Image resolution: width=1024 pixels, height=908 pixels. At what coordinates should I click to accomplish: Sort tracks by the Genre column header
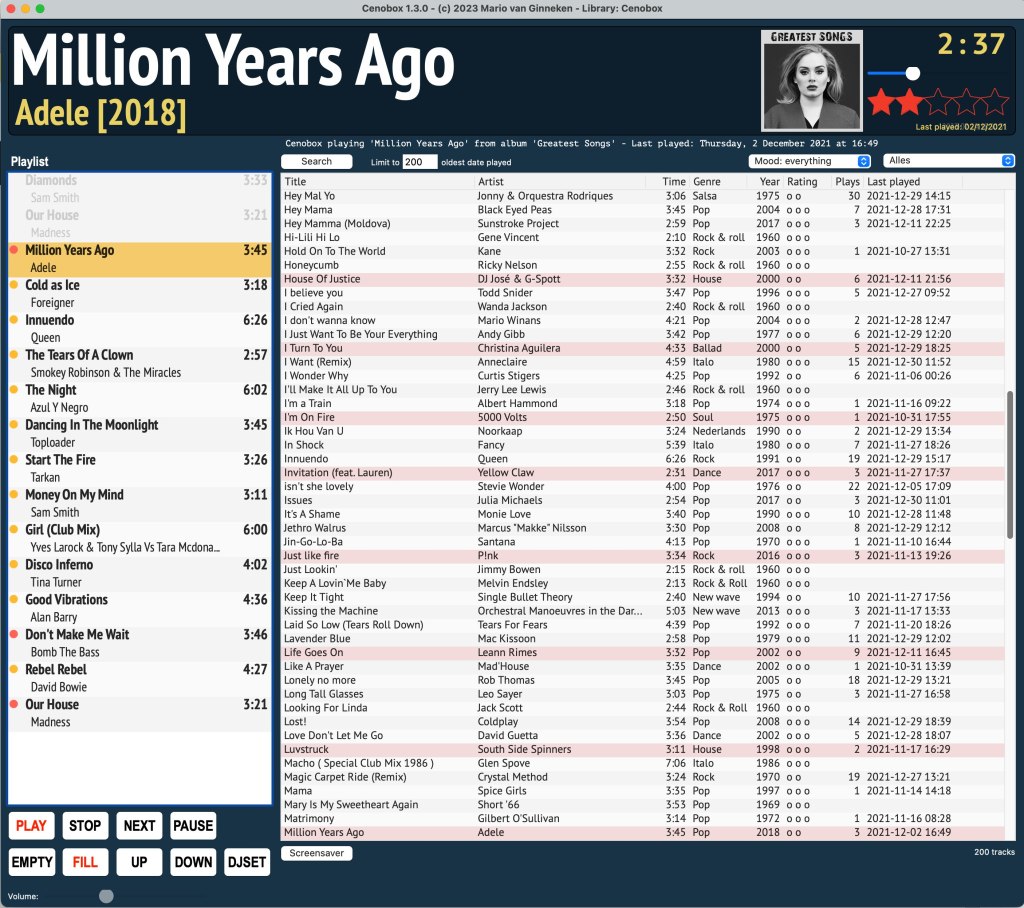pos(706,182)
